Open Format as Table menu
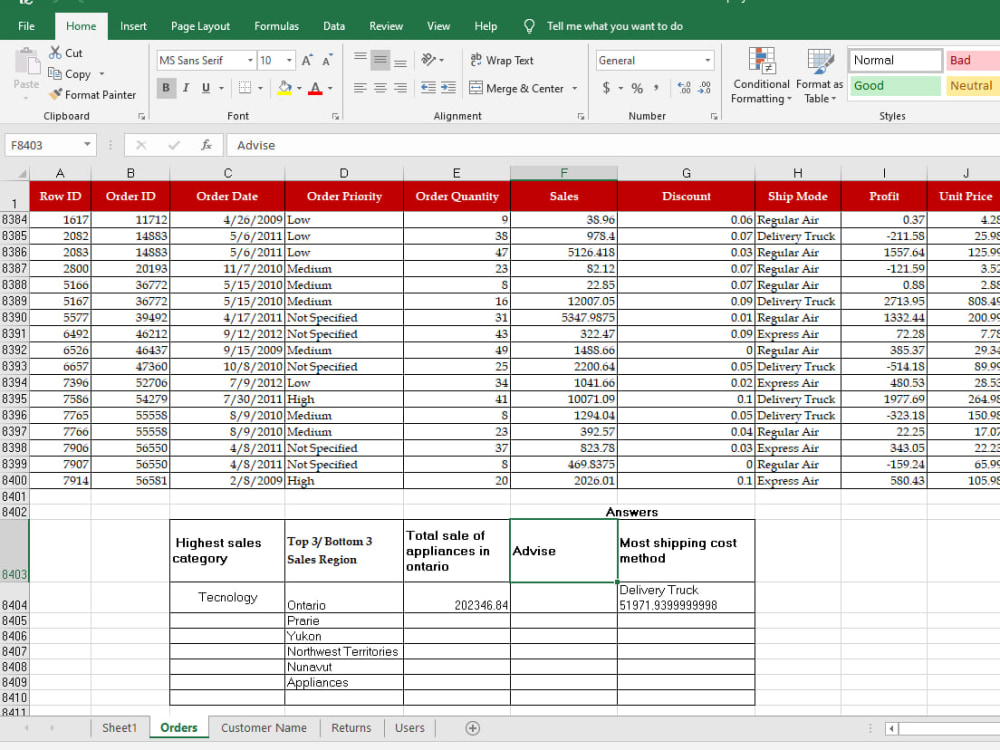The image size is (1000, 750). (820, 76)
